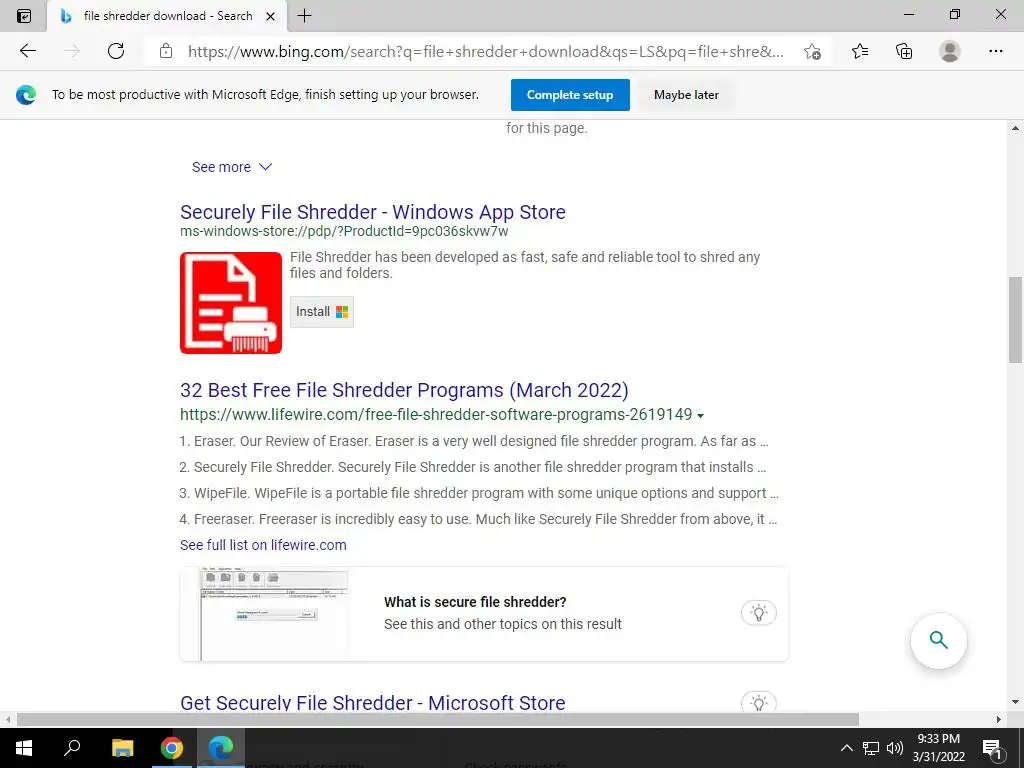The width and height of the screenshot is (1024, 768).
Task: Click lightbulb icon beside Microsoft Store result
Action: pos(758,703)
